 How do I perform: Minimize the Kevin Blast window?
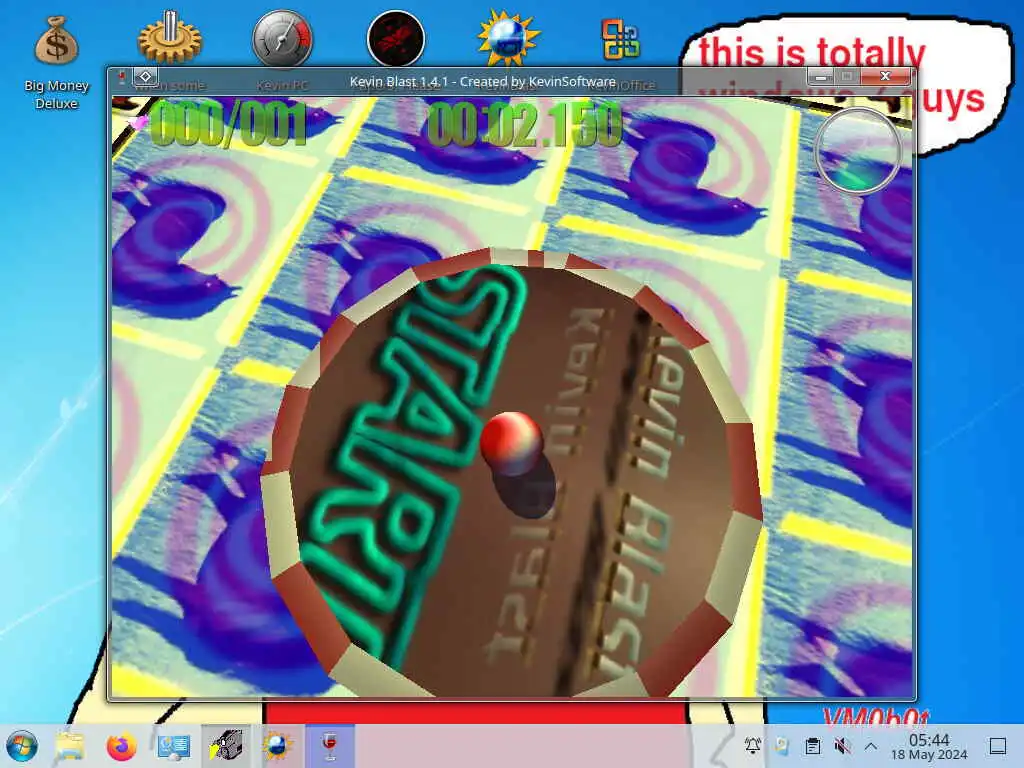[821, 76]
